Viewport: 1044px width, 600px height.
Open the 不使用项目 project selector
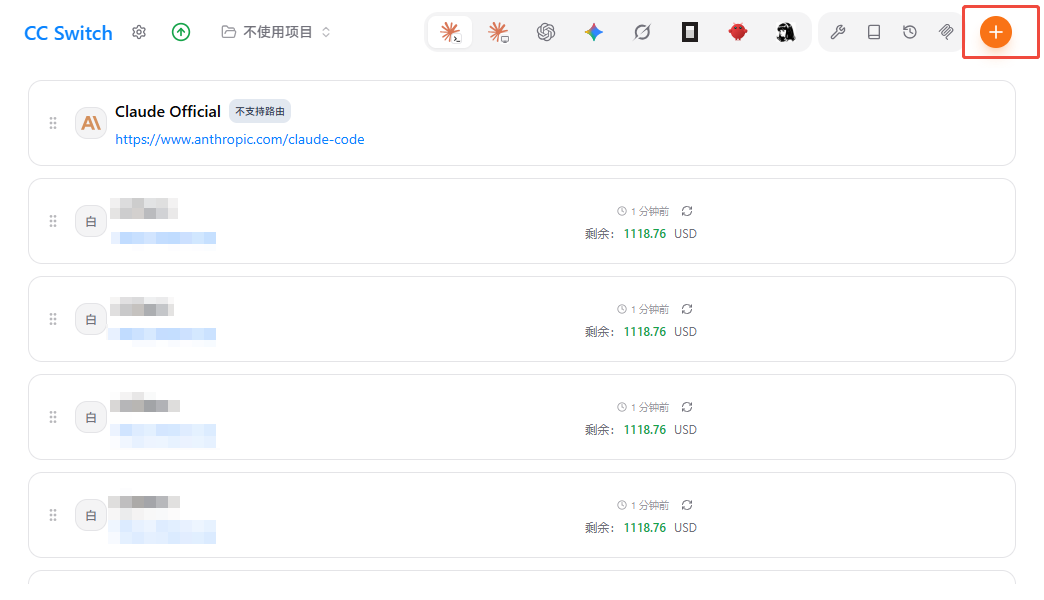click(x=276, y=32)
